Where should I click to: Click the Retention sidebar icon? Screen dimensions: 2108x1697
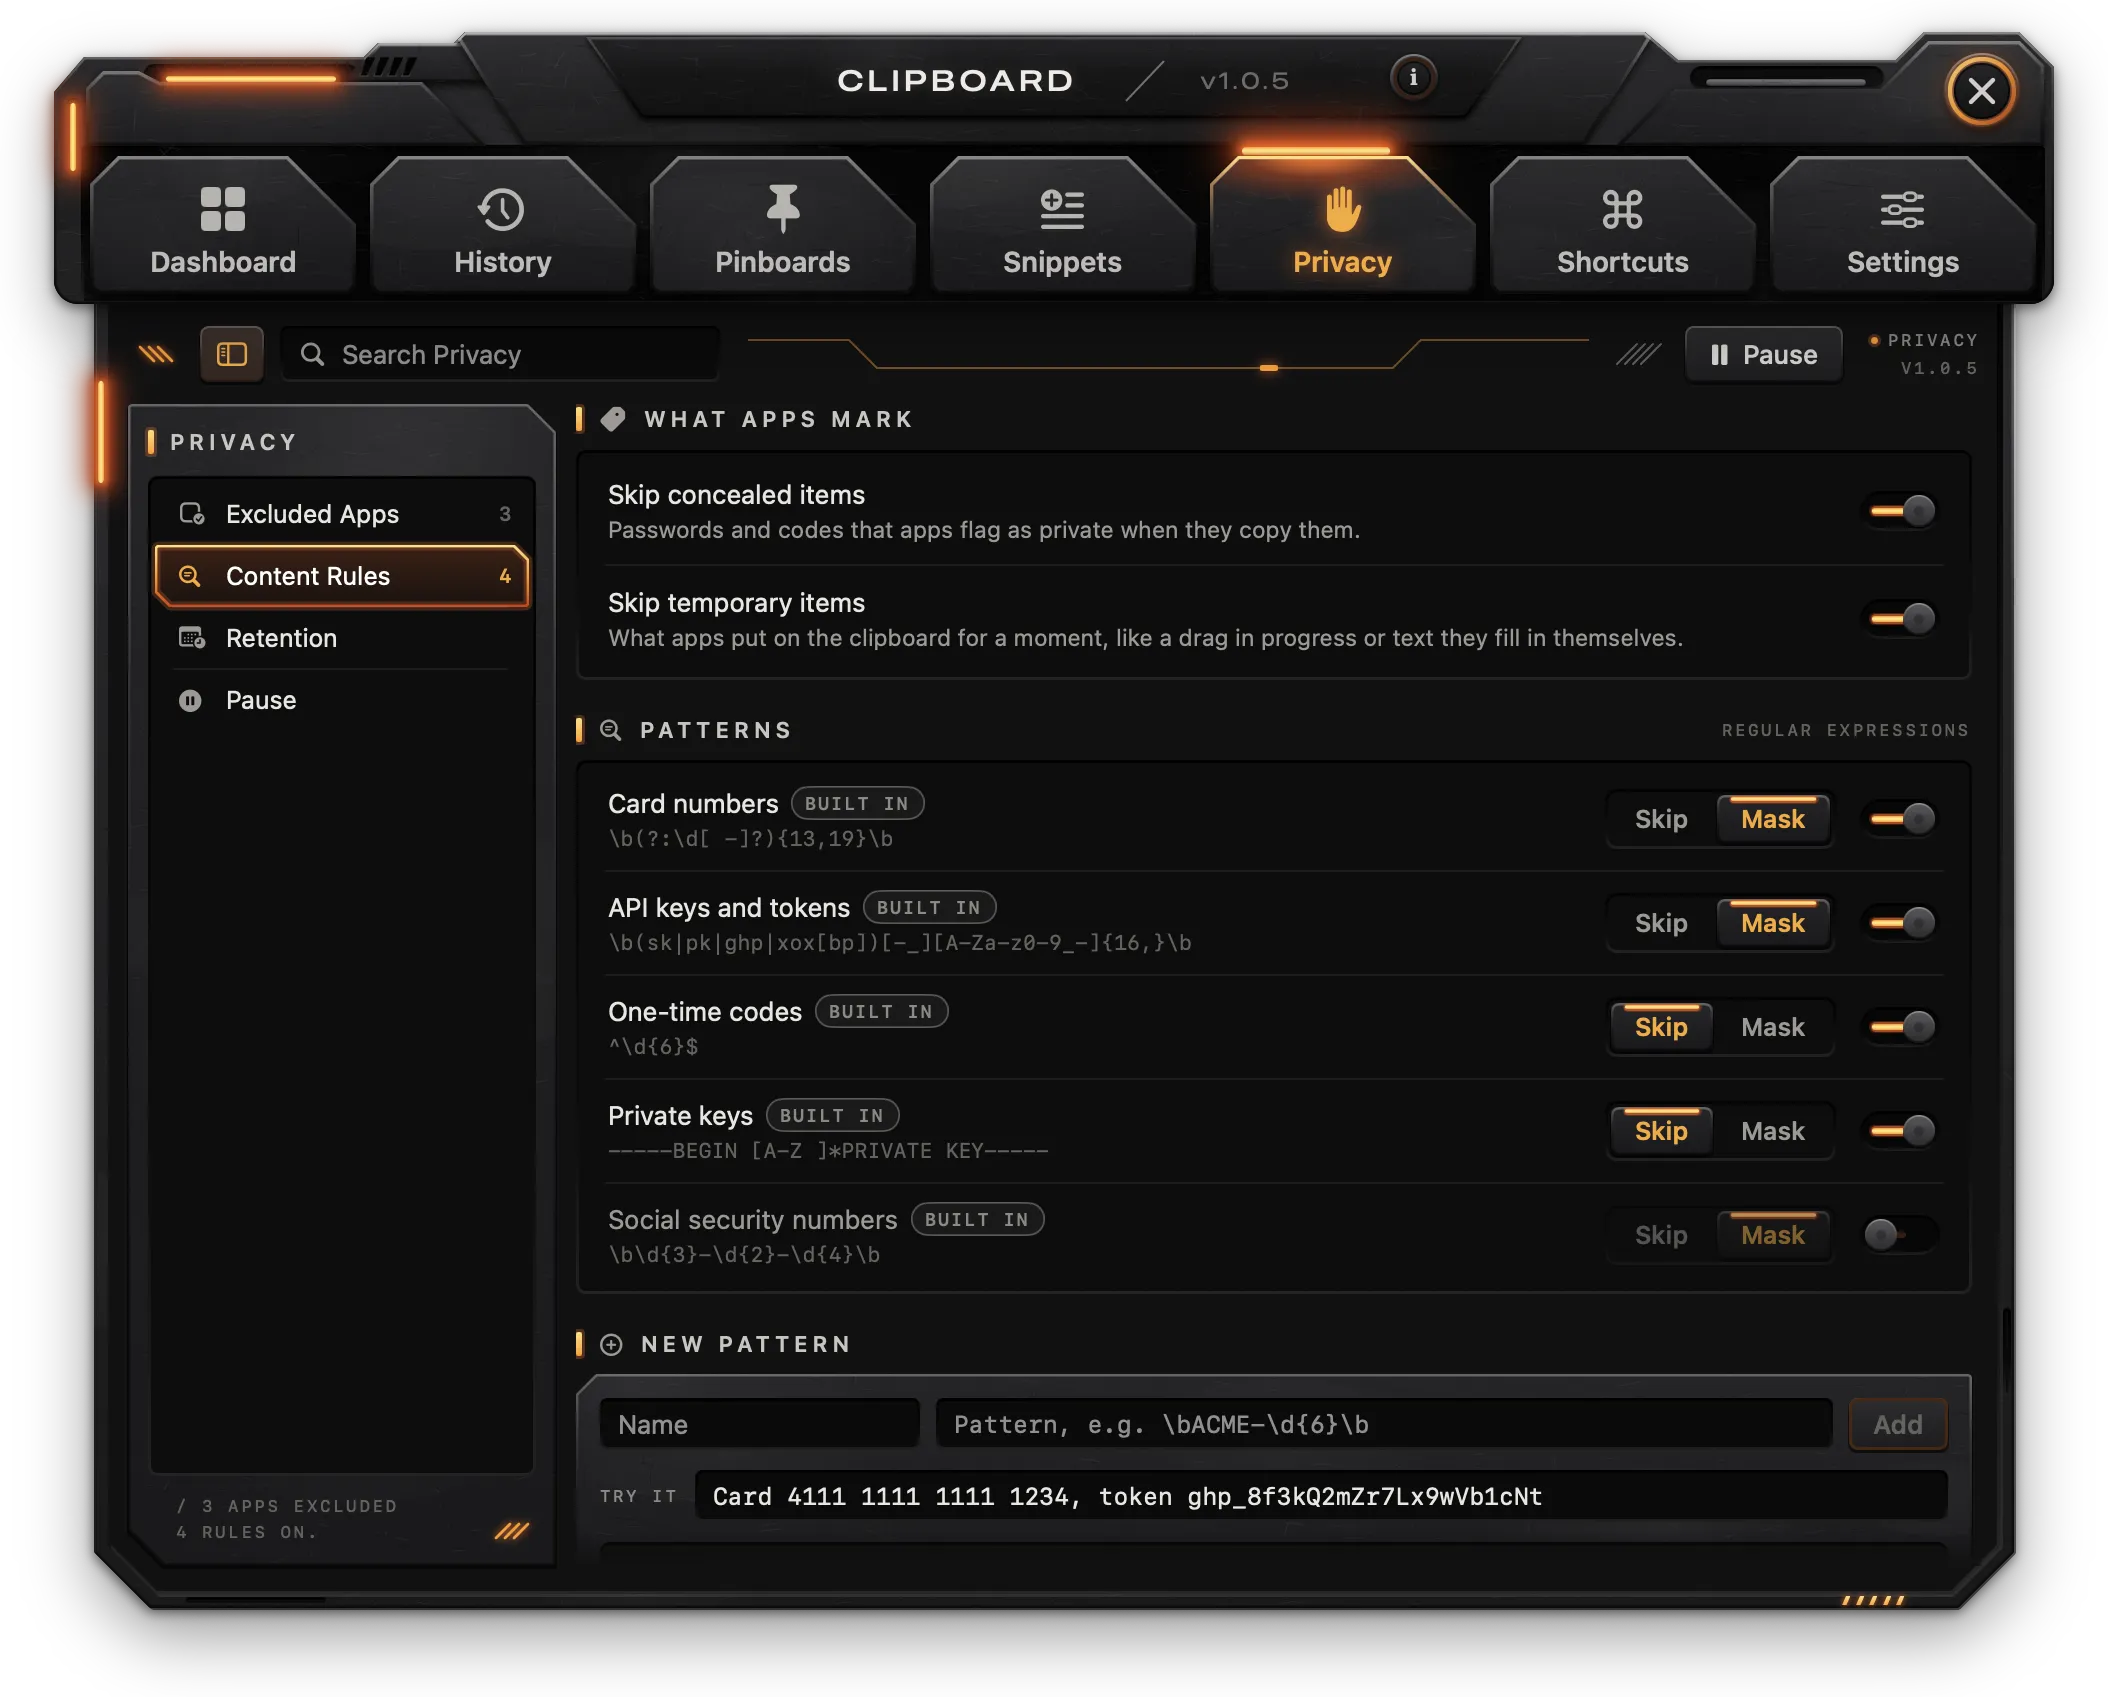pos(191,638)
